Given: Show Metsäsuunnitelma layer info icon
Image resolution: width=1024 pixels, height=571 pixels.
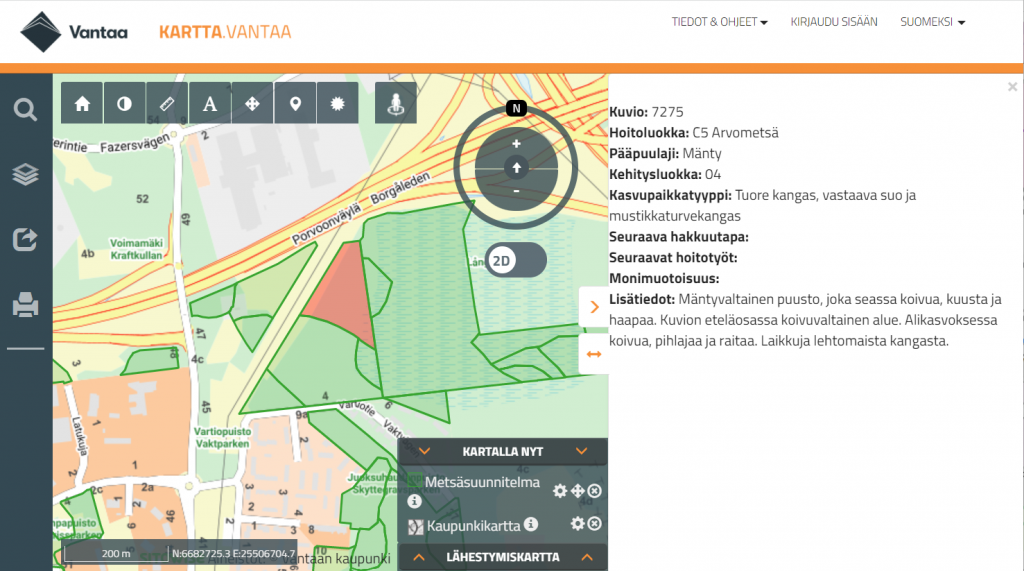Looking at the screenshot, I should coord(414,502).
